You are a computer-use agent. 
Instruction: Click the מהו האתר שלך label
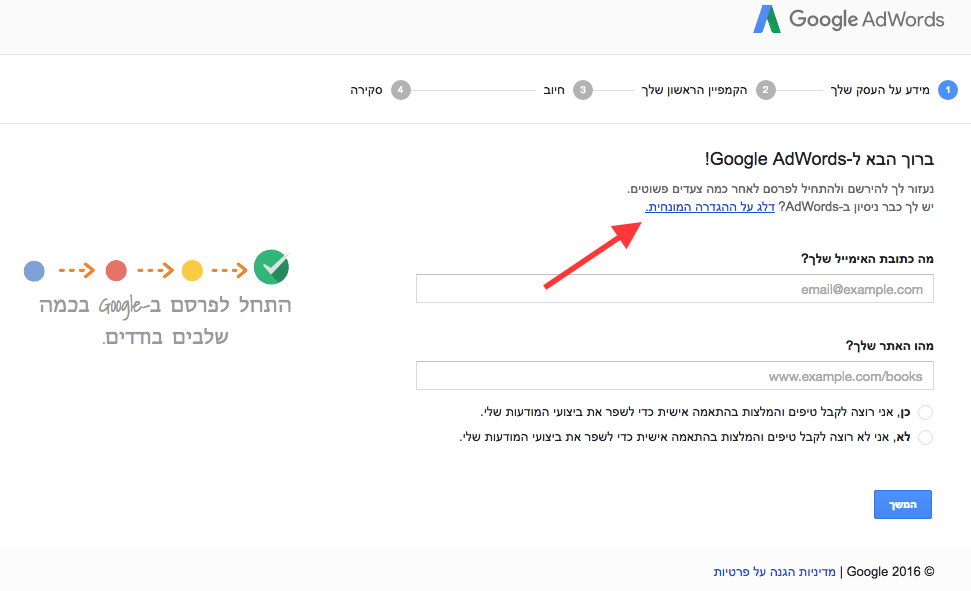(x=889, y=346)
